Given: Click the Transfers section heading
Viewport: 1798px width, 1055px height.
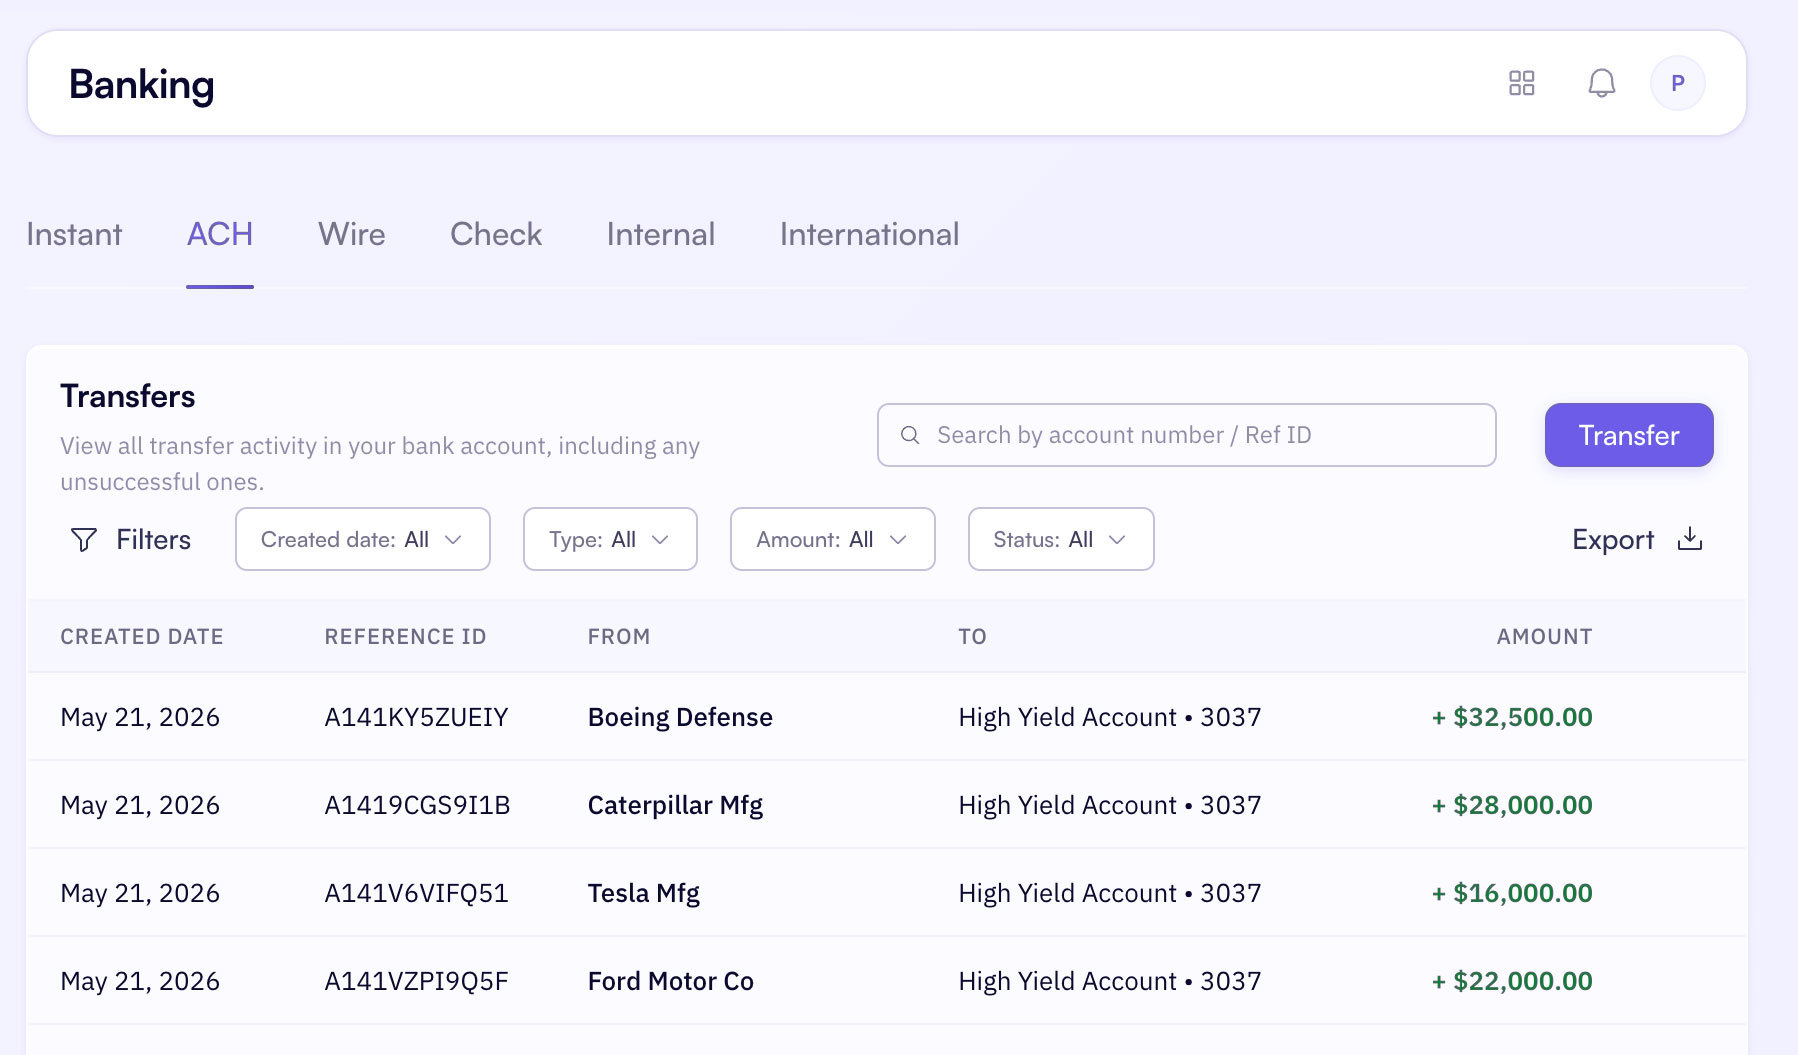Looking at the screenshot, I should point(128,396).
